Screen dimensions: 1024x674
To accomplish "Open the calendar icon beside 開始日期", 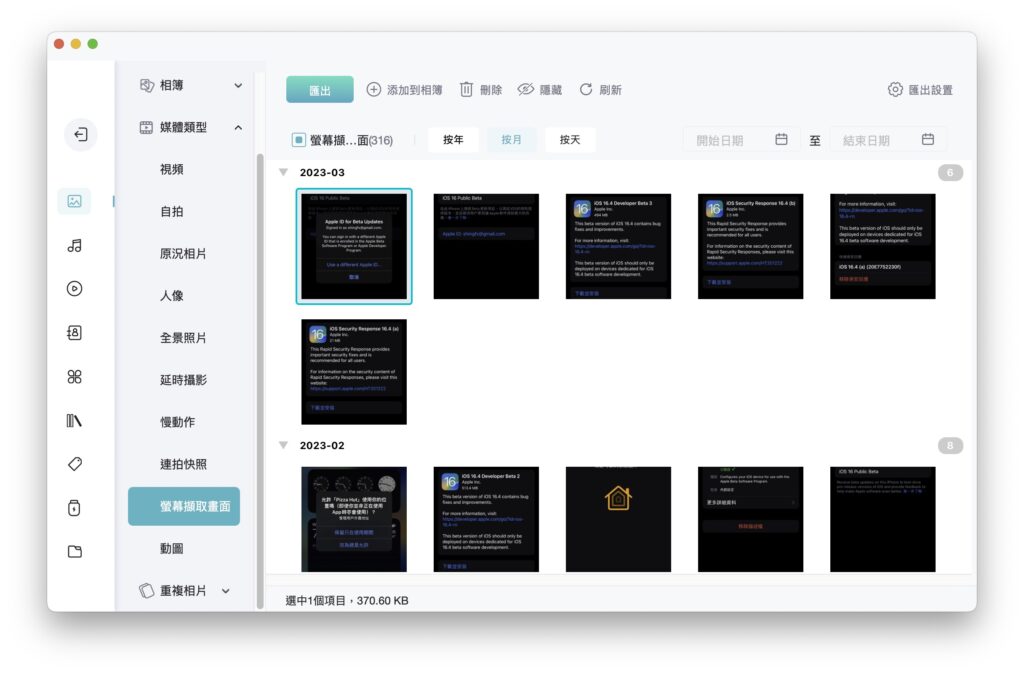I will pyautogui.click(x=781, y=139).
